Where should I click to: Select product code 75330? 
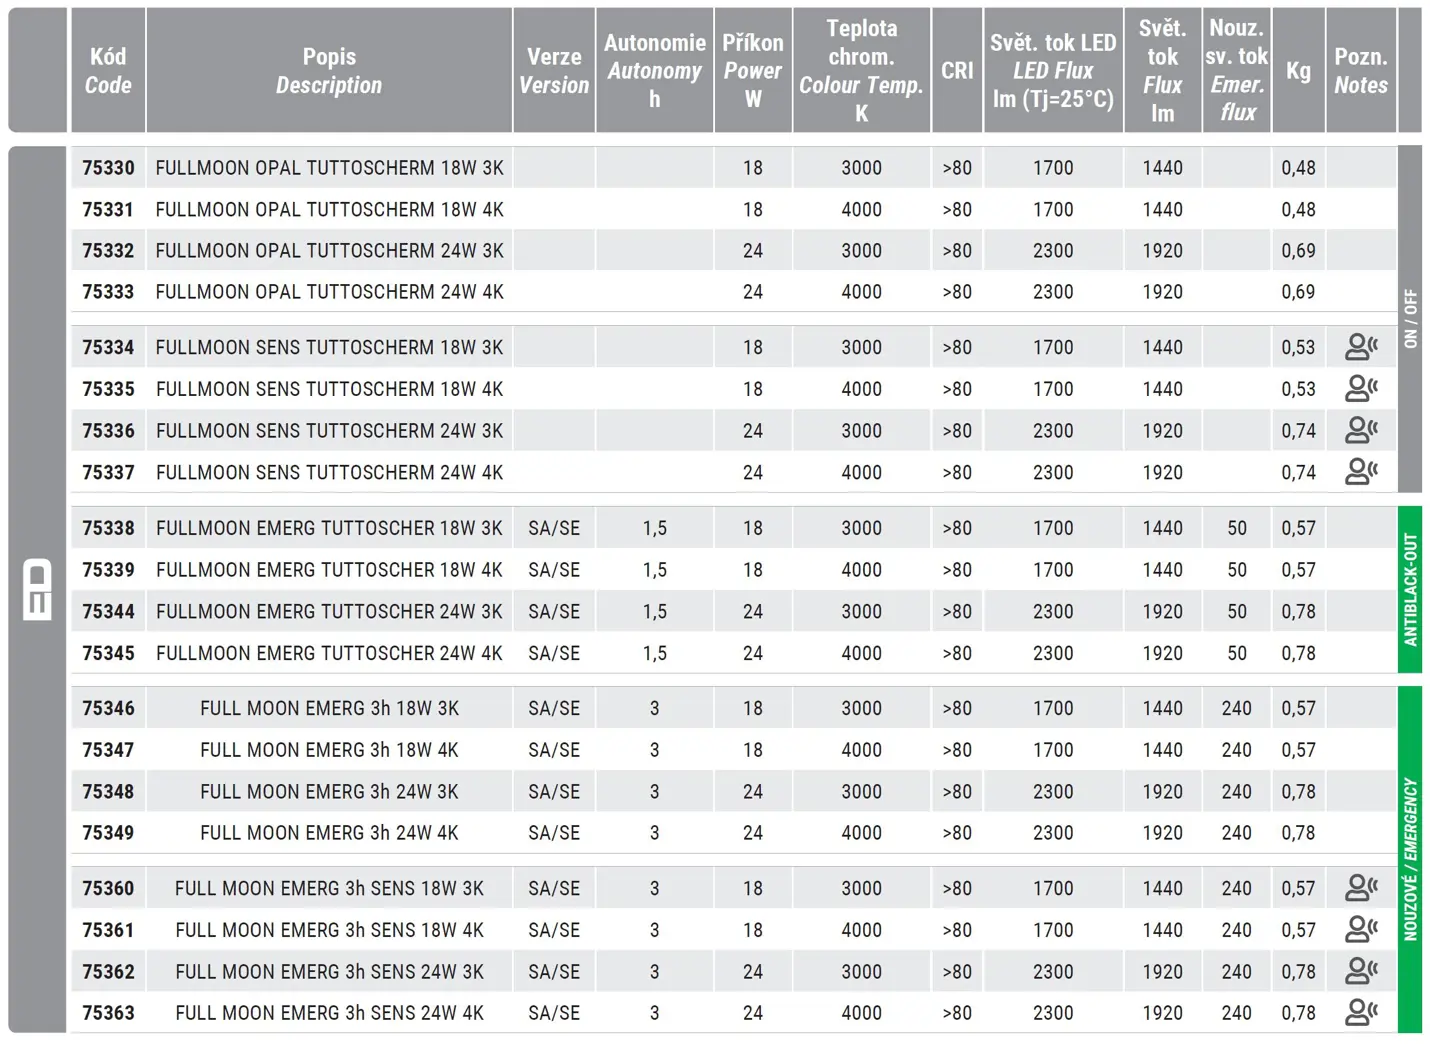108,168
